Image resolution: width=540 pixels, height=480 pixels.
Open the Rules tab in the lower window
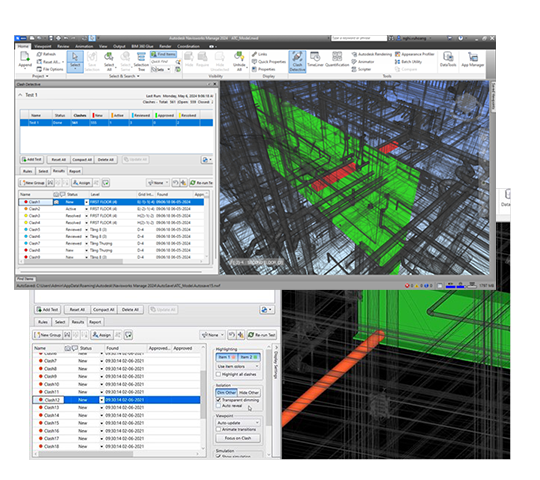(x=43, y=322)
